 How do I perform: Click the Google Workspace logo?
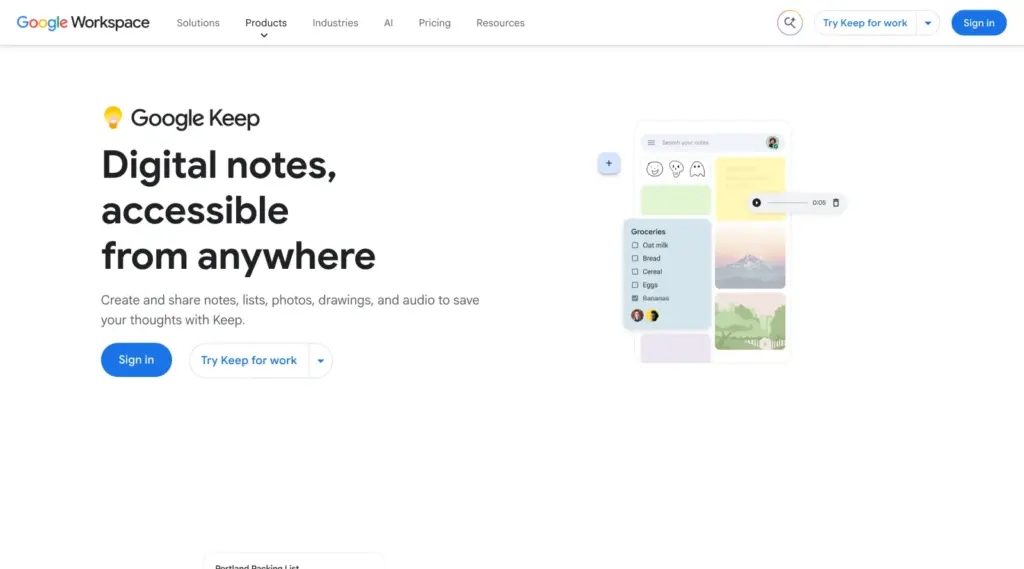(83, 23)
